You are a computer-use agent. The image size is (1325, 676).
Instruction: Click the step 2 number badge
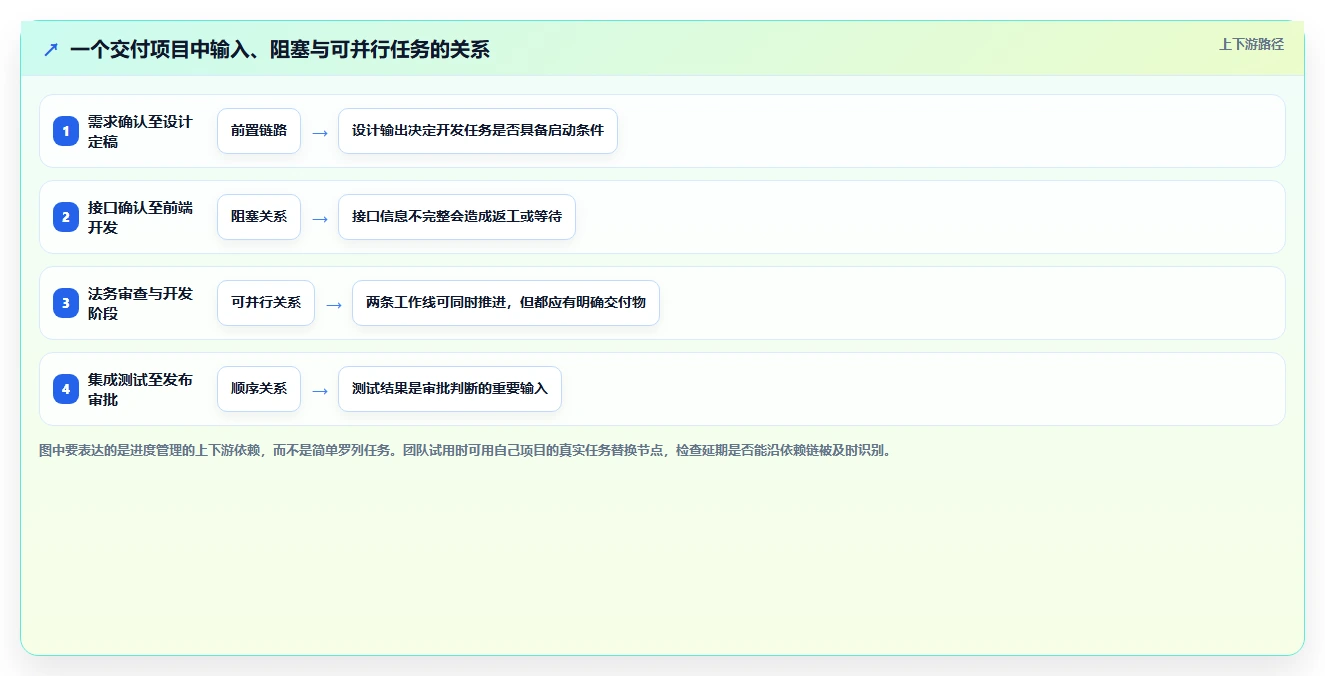66,217
